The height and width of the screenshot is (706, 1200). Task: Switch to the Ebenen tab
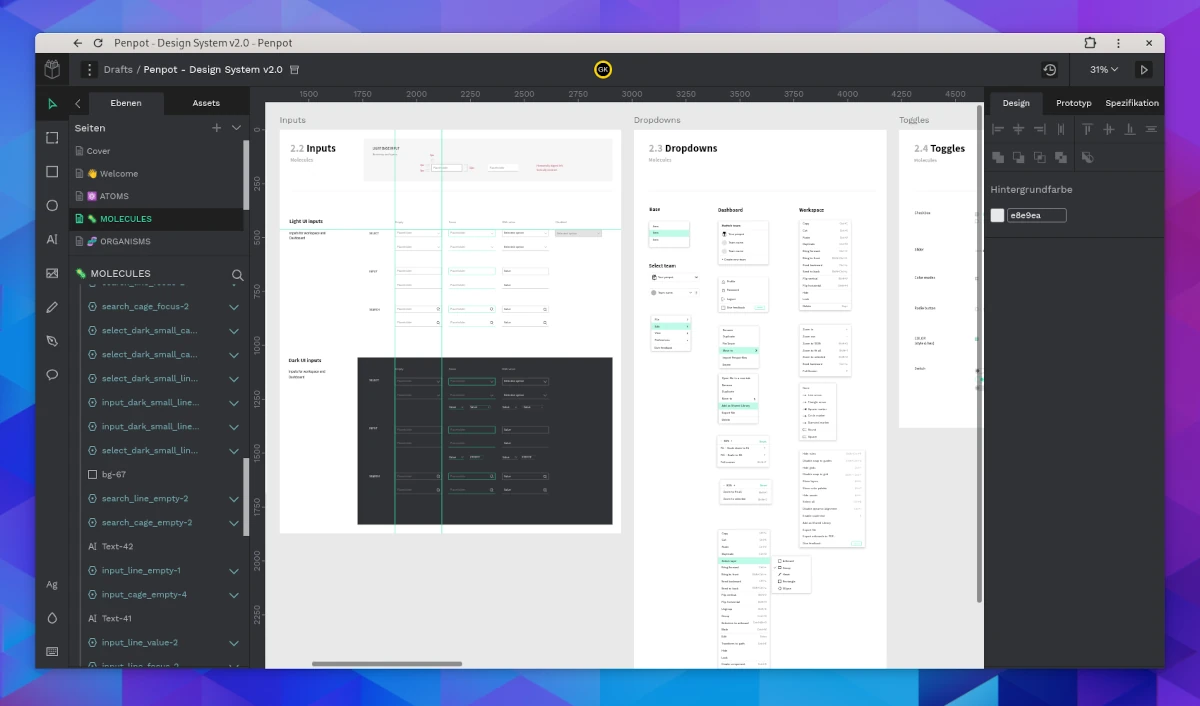[126, 103]
